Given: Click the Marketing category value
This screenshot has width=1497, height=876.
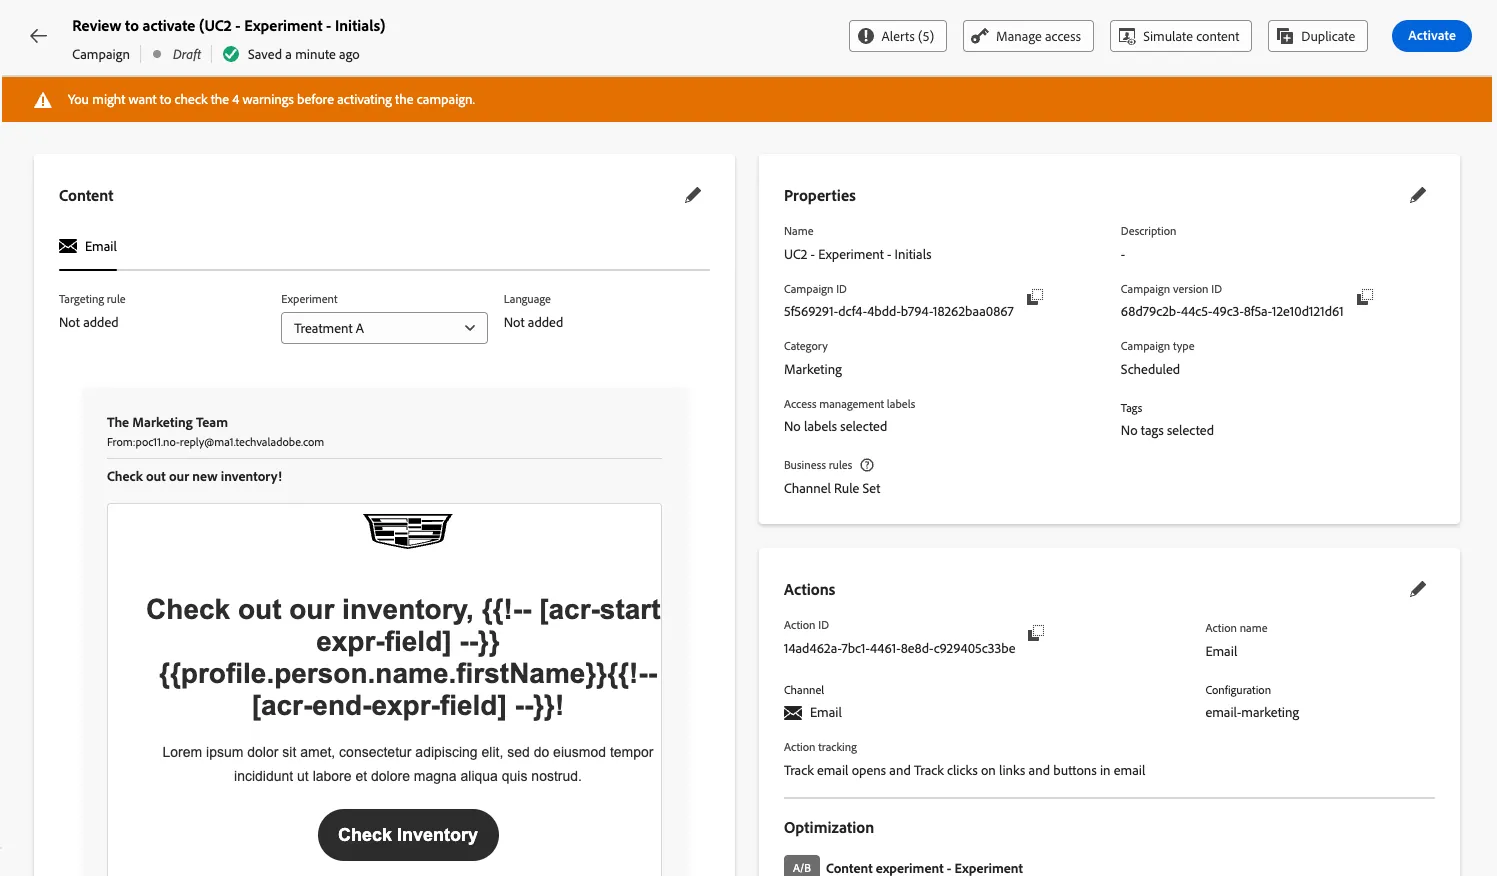Looking at the screenshot, I should click(x=813, y=370).
